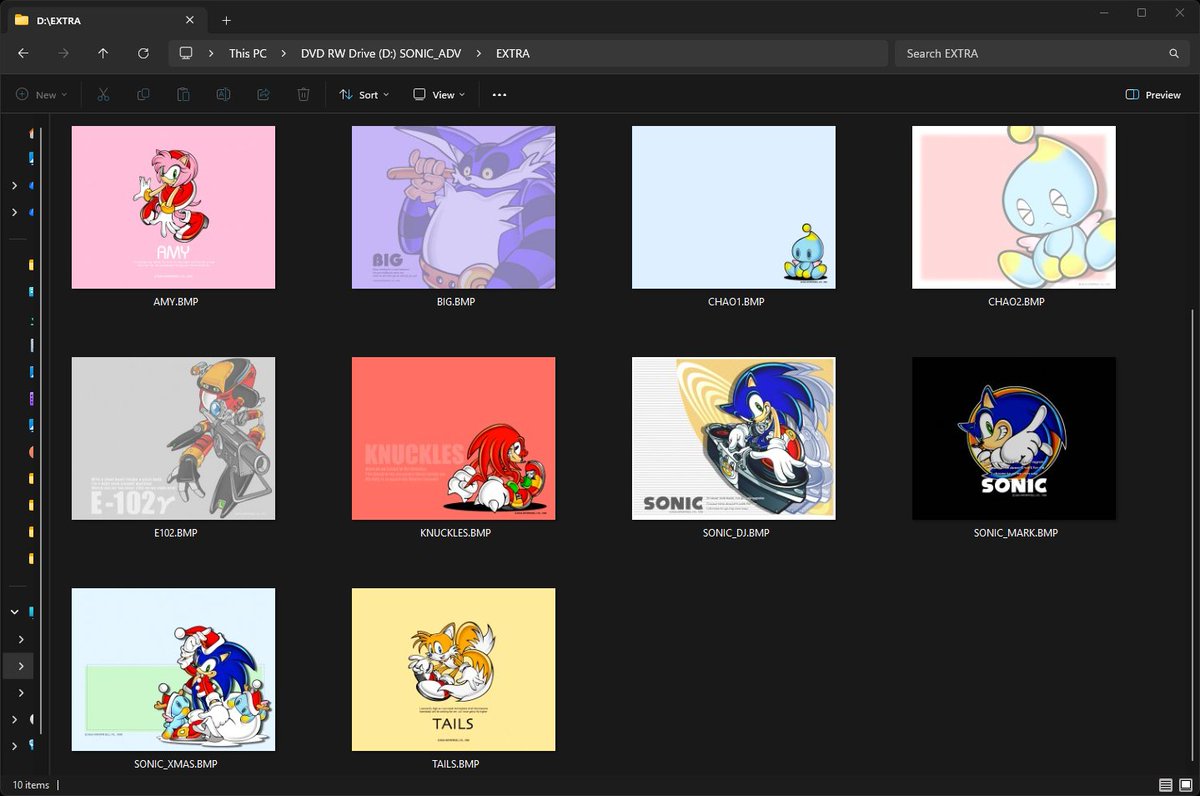Image resolution: width=1200 pixels, height=796 pixels.
Task: Click the SONIC_DJ.BMP file name
Action: pyautogui.click(x=735, y=533)
